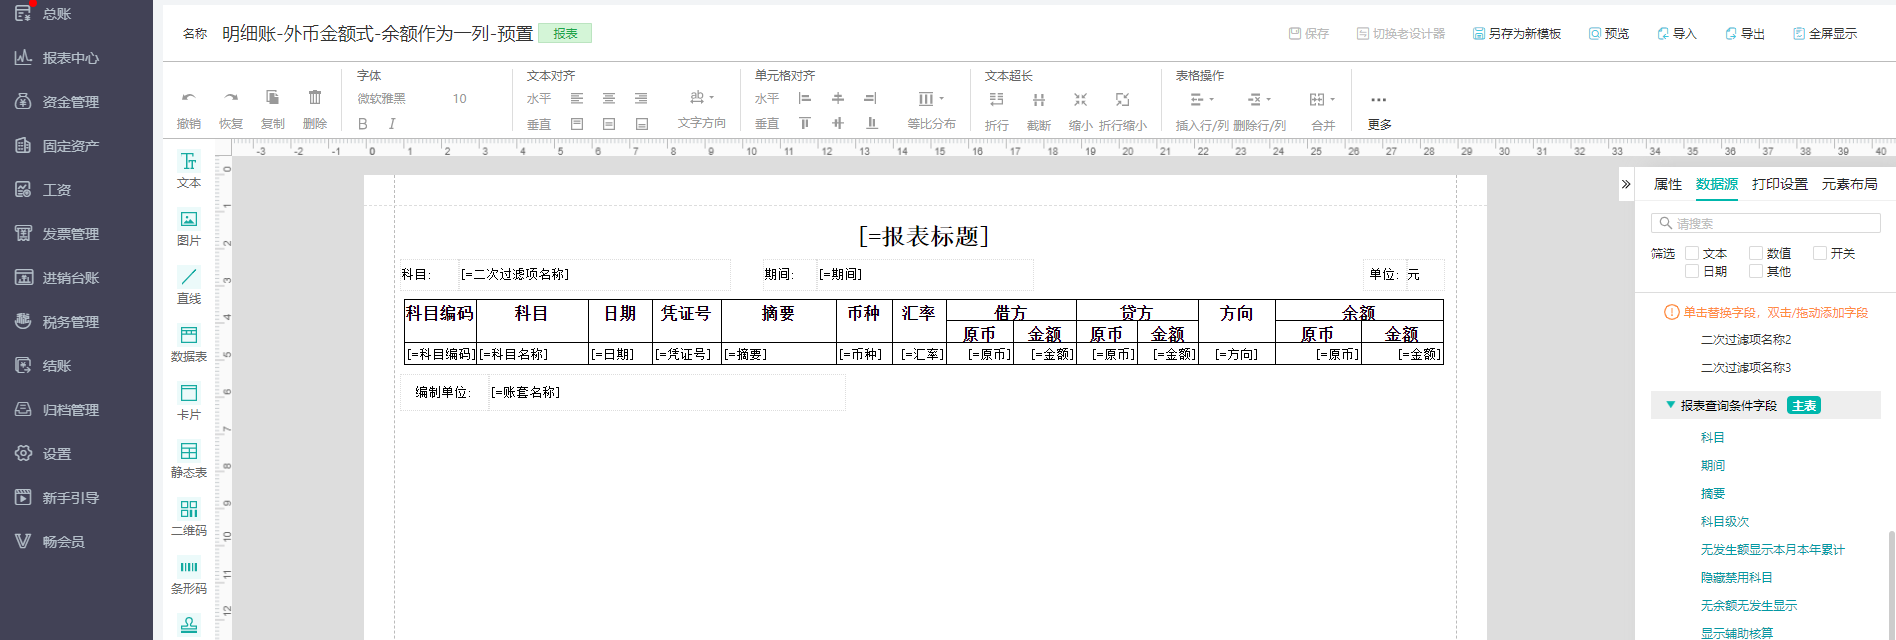Check the 其他 filter checkbox
Screen dimensions: 1896x640
(x=1756, y=271)
